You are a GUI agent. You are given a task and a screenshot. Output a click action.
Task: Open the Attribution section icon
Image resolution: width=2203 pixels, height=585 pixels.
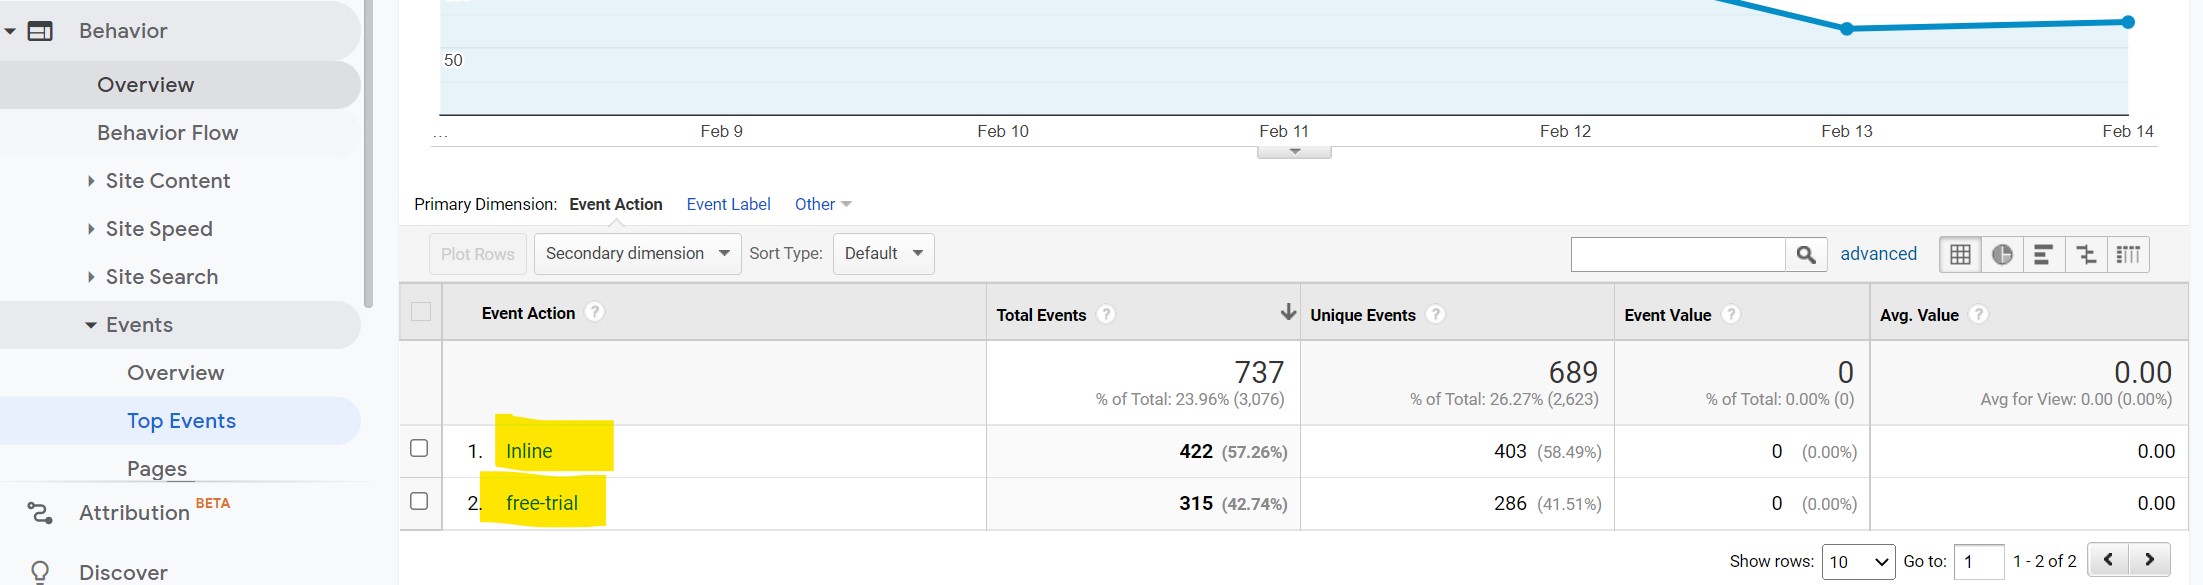pos(40,513)
